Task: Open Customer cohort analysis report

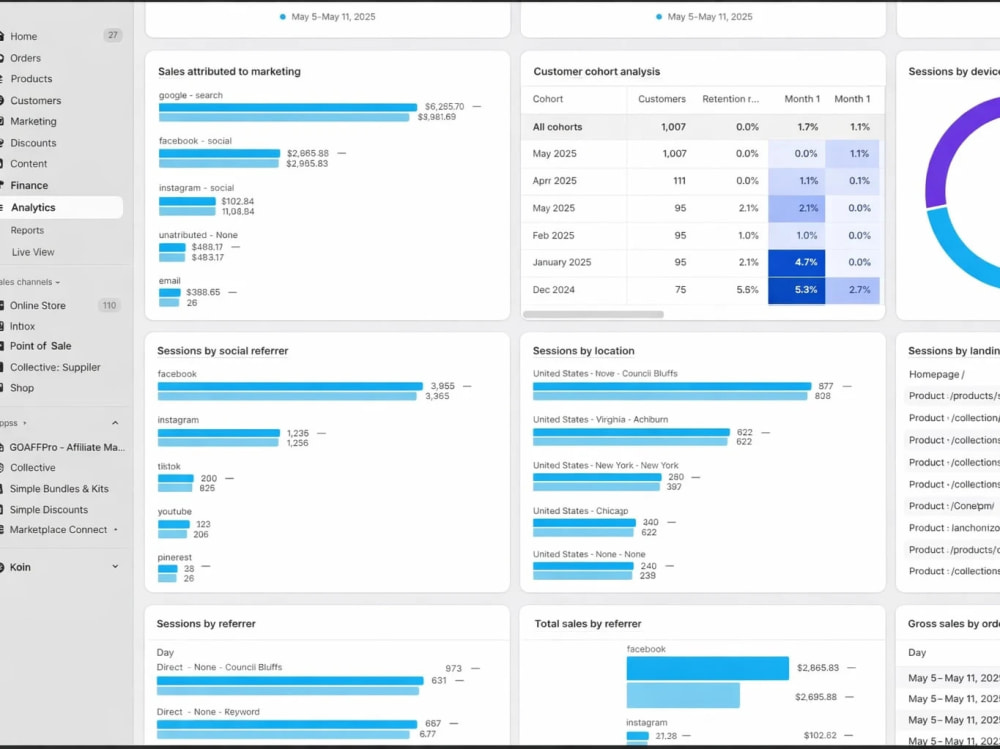Action: [596, 71]
